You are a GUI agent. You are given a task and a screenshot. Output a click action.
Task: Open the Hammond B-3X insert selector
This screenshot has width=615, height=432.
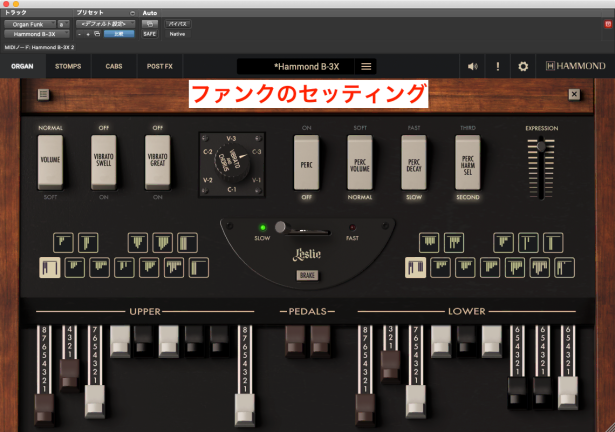point(33,34)
